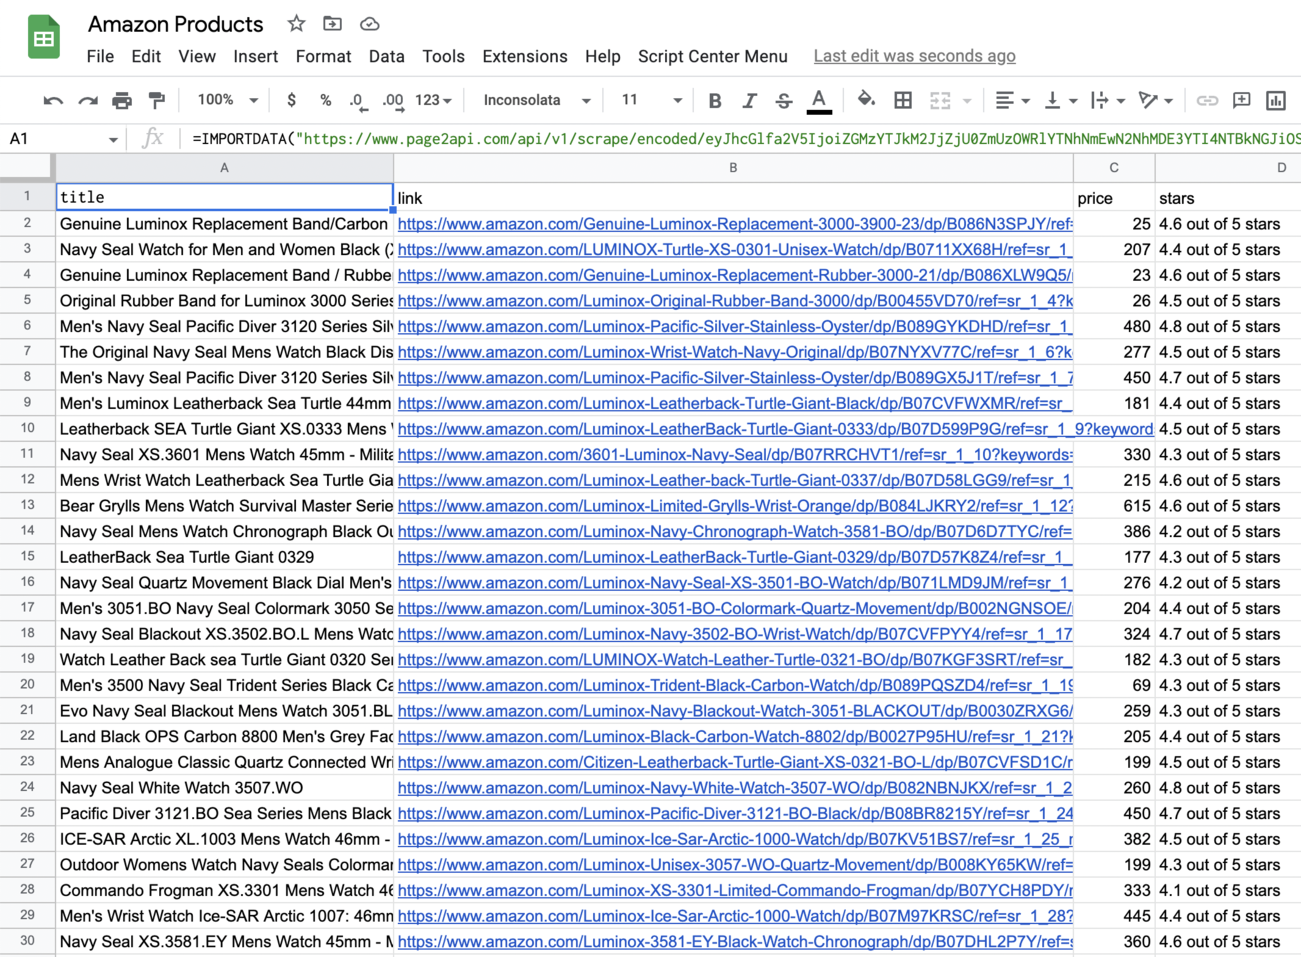
Task: Select the Paint format tool
Action: 157,100
